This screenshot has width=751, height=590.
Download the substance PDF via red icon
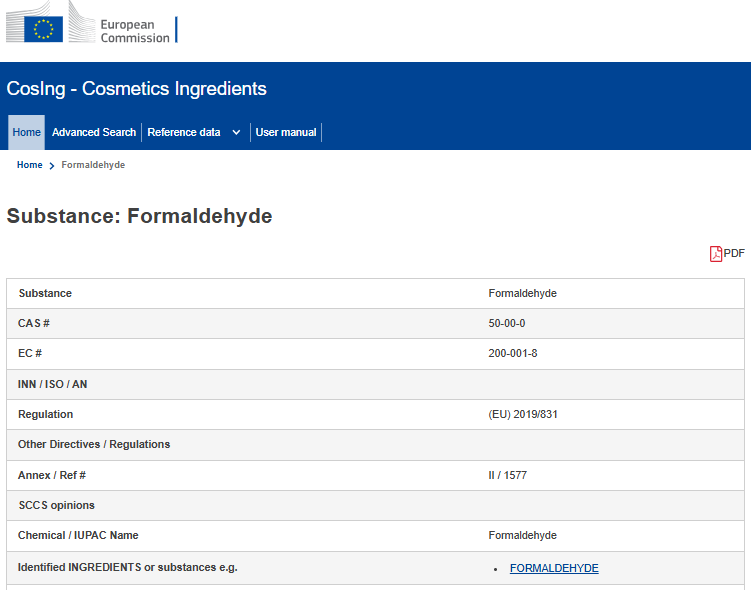pyautogui.click(x=716, y=254)
